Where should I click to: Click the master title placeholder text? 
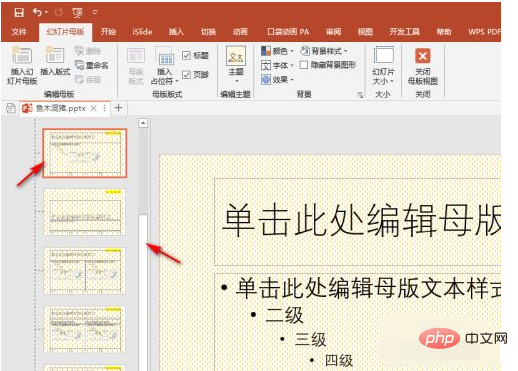(x=362, y=220)
